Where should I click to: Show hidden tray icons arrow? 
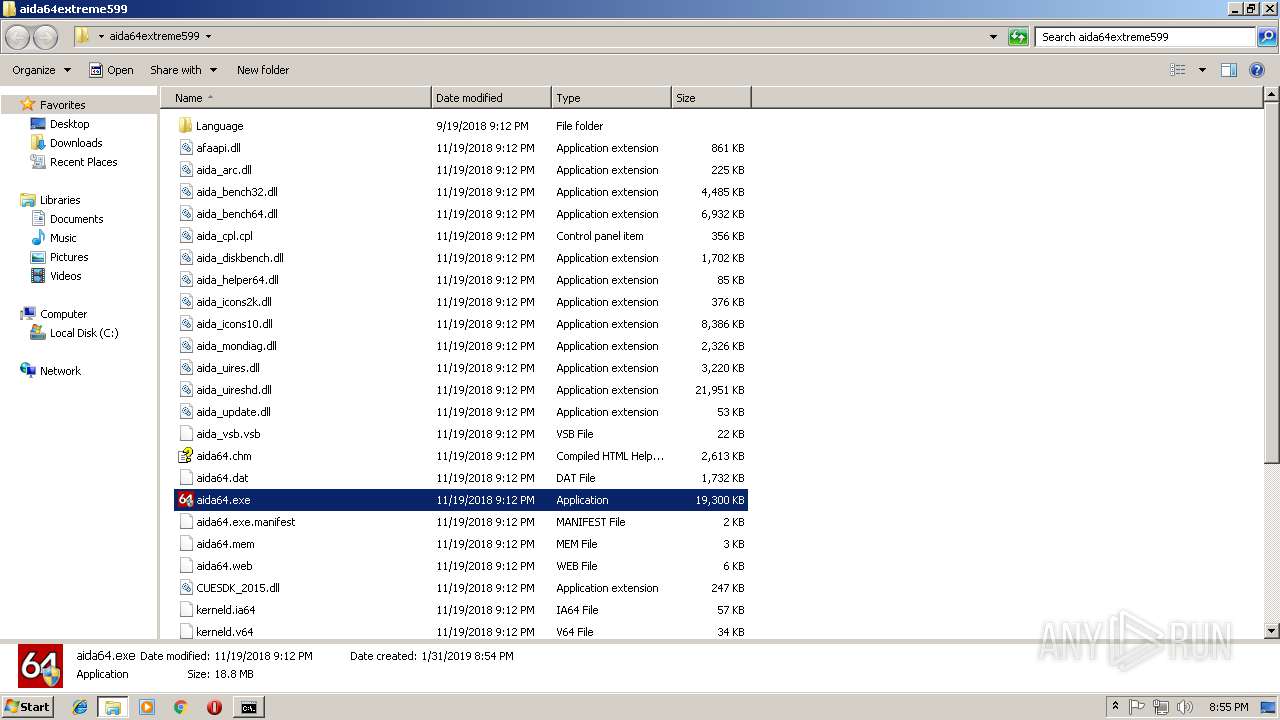[1115, 707]
